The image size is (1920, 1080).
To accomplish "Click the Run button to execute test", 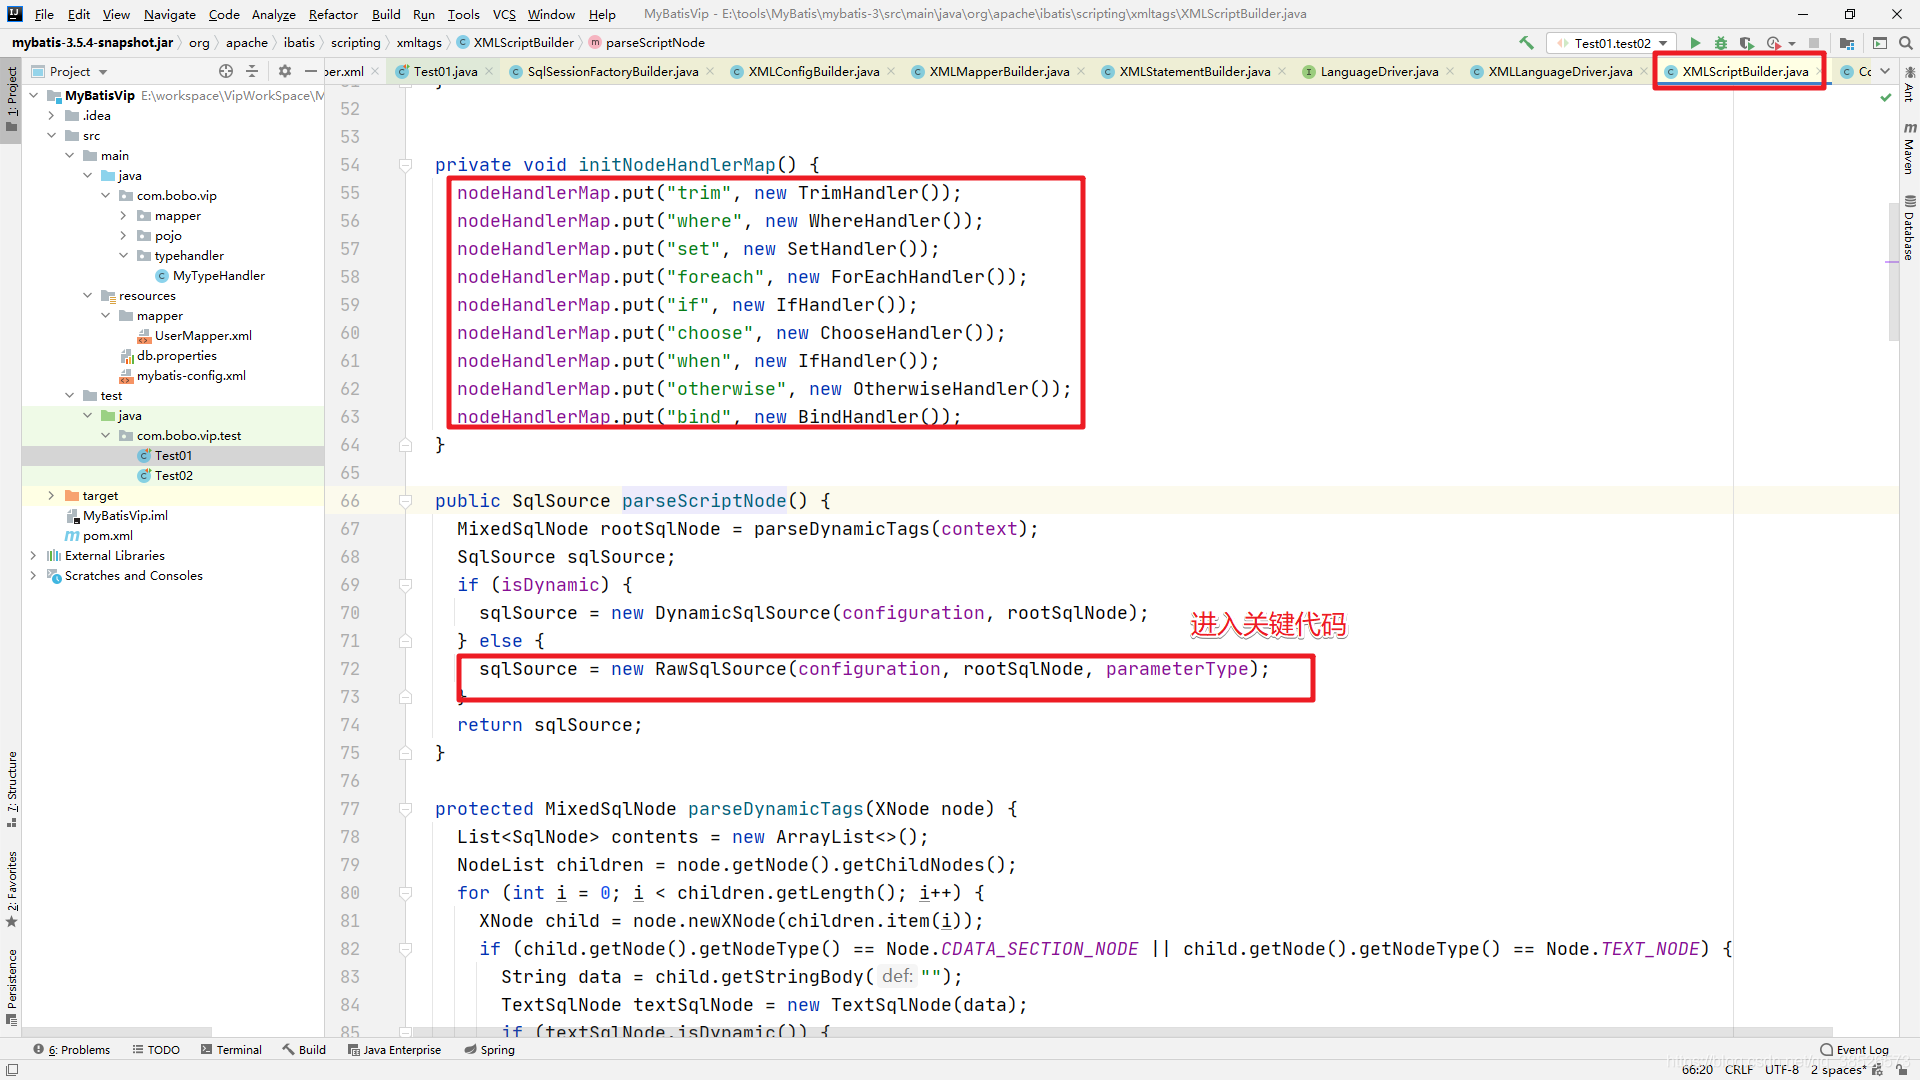I will (1695, 44).
